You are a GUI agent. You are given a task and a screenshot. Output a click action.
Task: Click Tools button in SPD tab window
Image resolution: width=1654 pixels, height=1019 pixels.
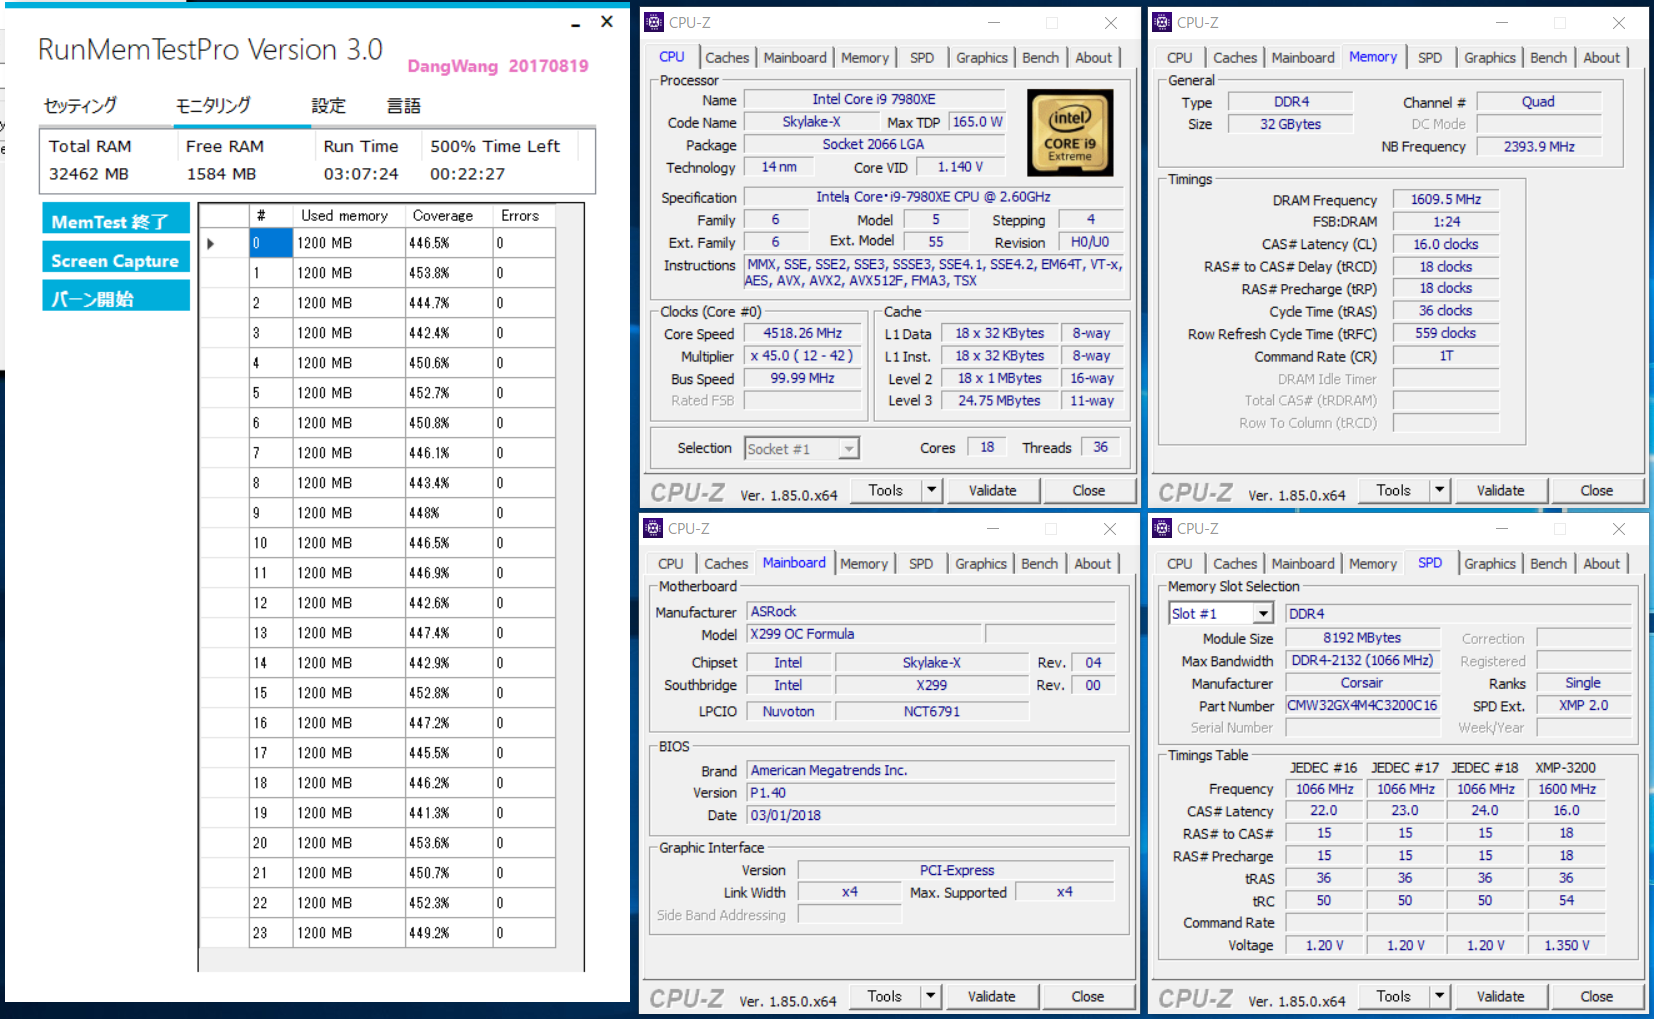tap(1393, 996)
